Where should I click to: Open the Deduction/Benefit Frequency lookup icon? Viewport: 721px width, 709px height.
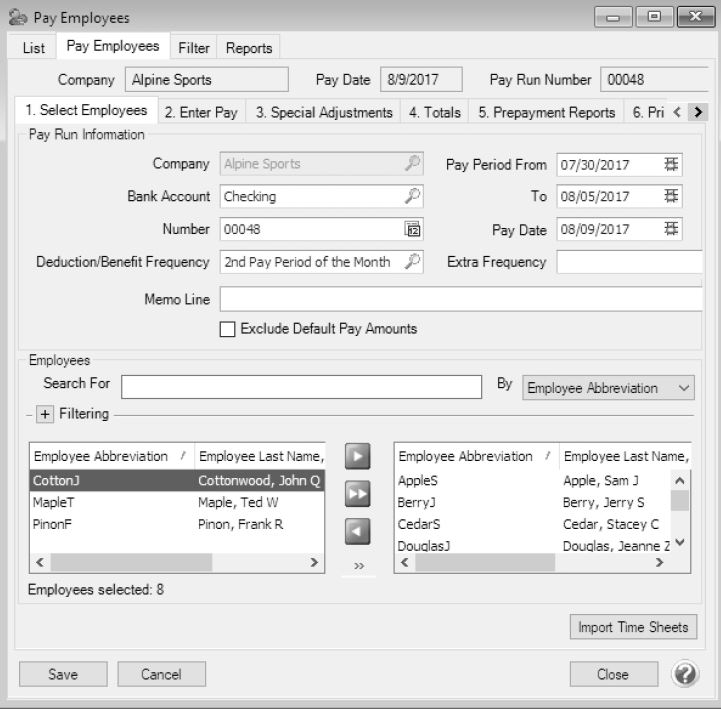[412, 262]
